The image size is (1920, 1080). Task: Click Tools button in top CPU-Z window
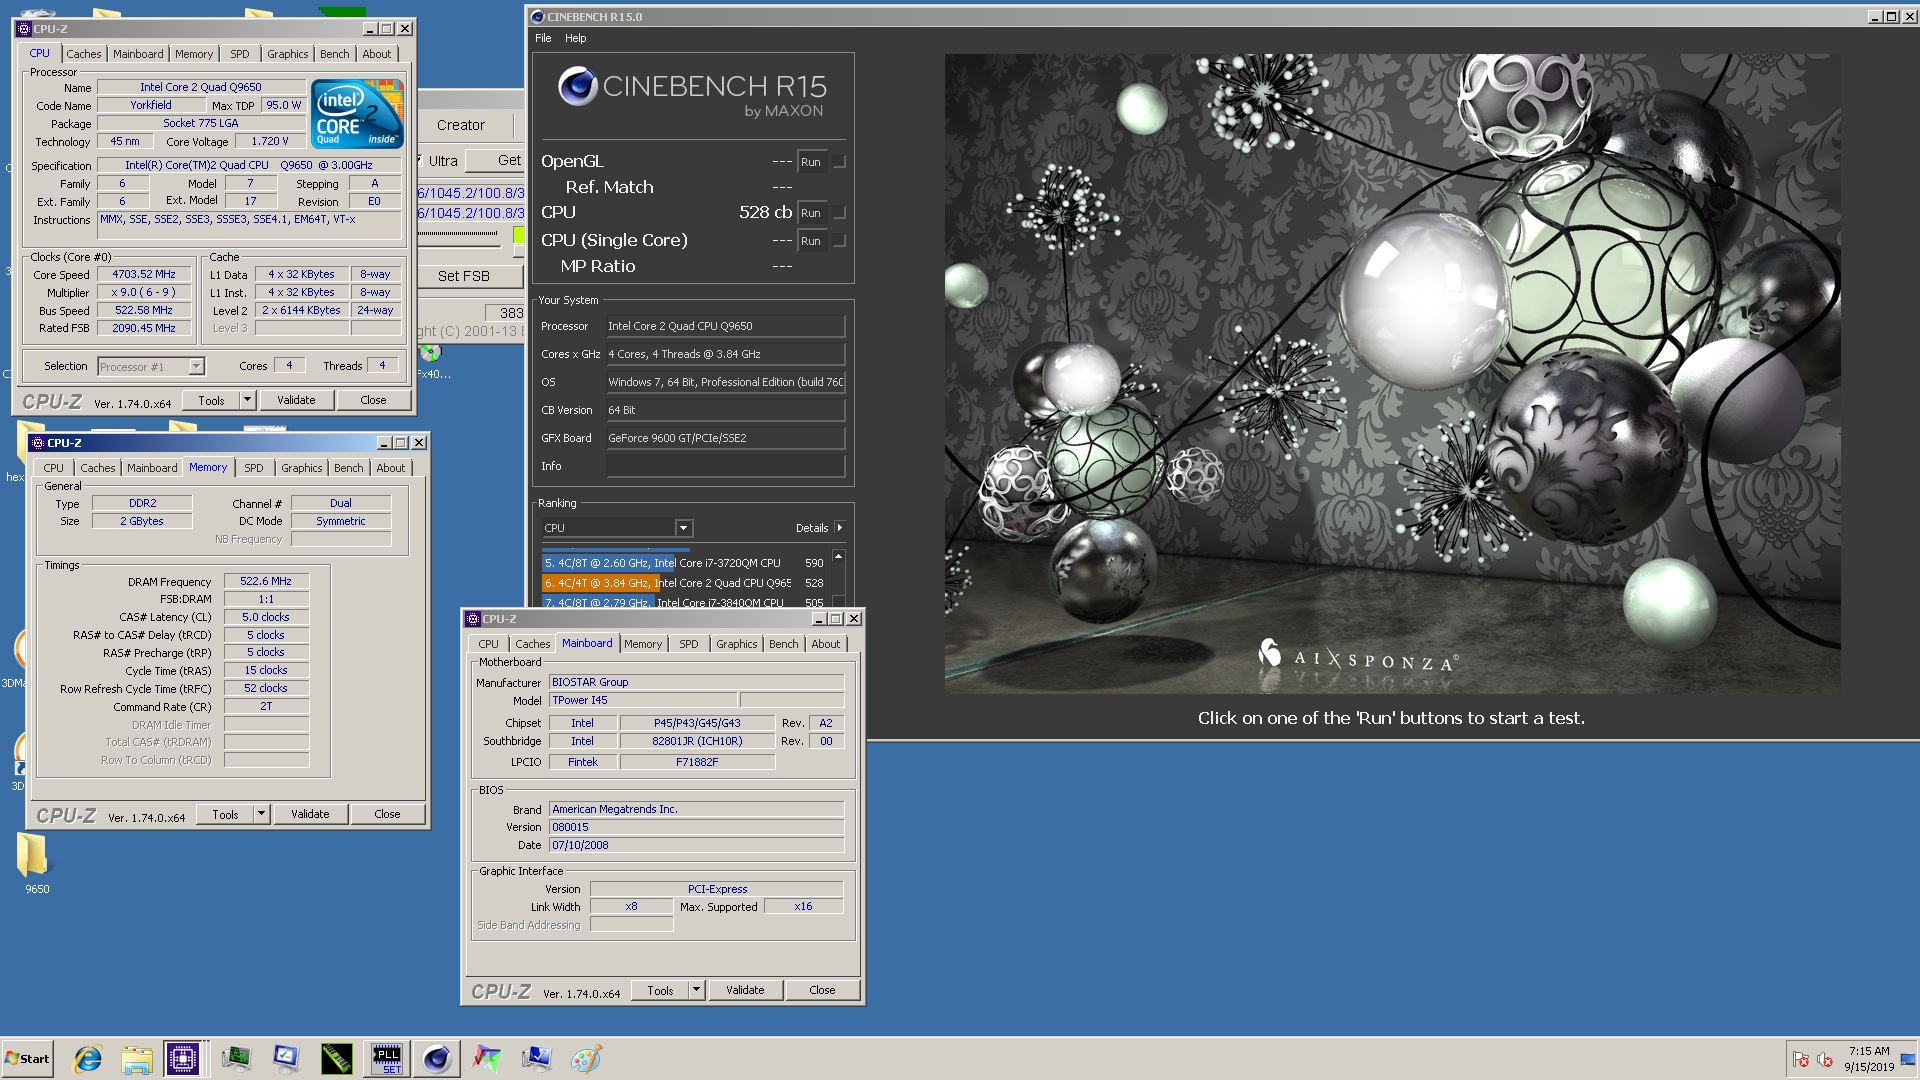[212, 400]
